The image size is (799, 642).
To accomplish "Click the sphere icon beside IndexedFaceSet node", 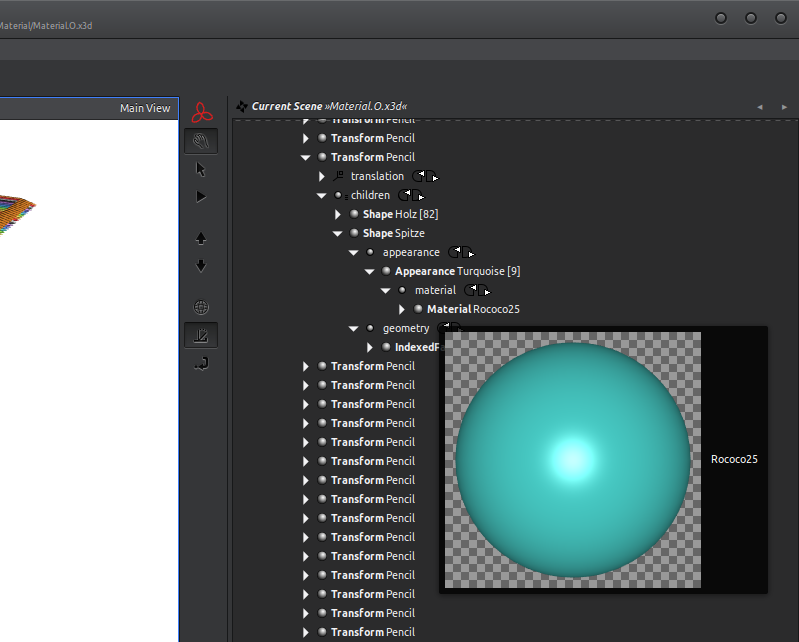I will tap(386, 347).
